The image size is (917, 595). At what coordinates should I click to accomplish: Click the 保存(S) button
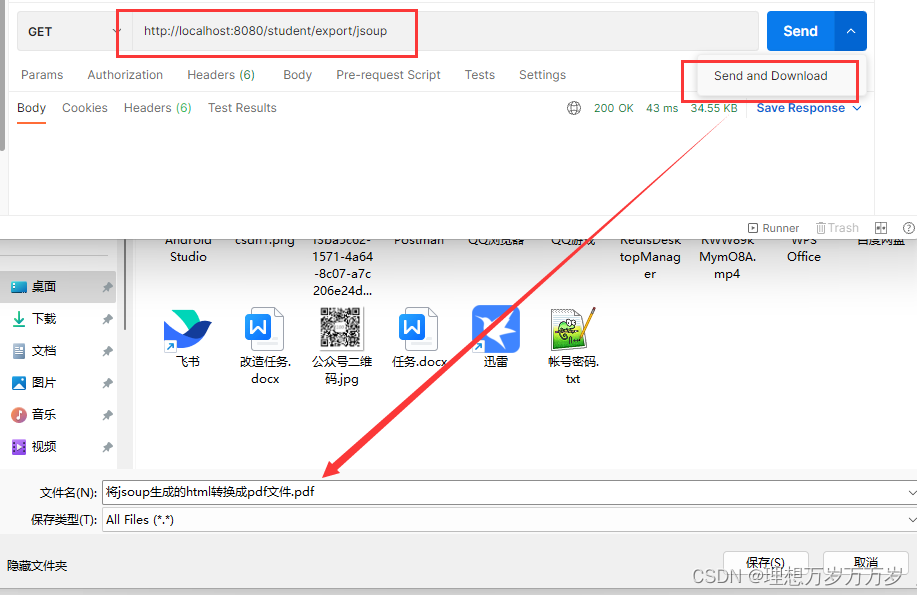pos(766,563)
